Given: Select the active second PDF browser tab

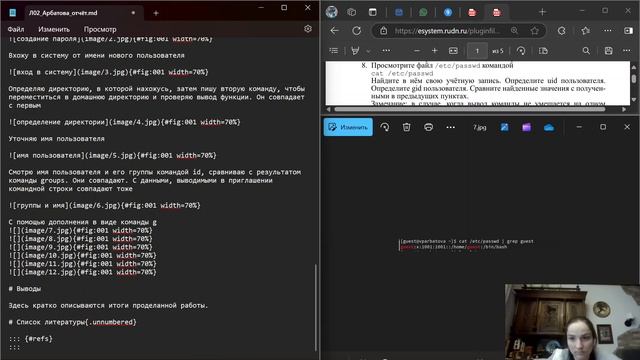Looking at the screenshot, I should tap(497, 12).
